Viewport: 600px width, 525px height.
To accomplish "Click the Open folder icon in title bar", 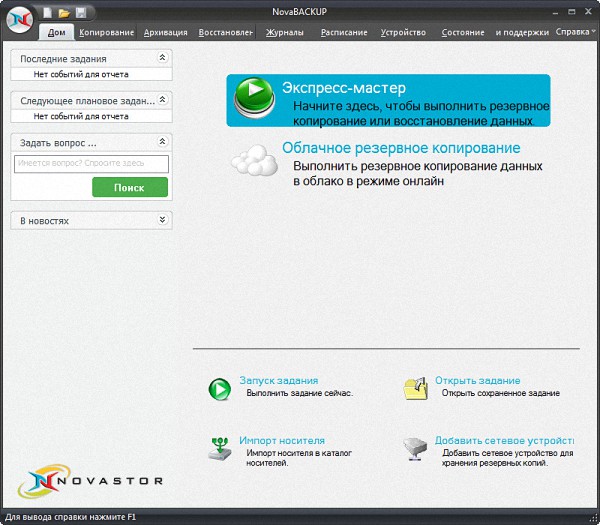I will click(64, 13).
